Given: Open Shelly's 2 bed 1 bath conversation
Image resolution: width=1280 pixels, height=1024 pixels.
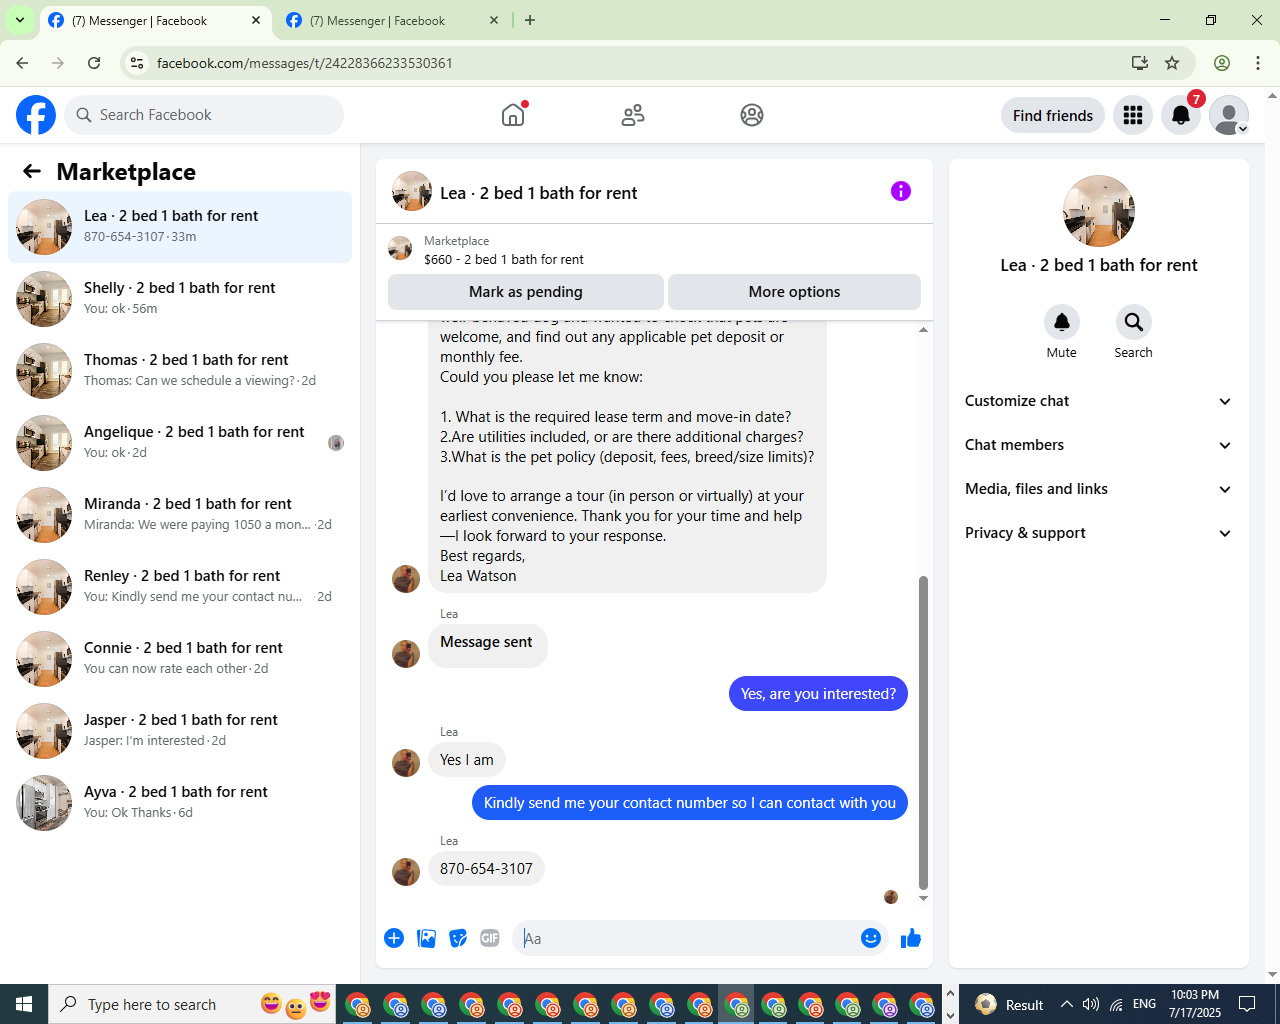Looking at the screenshot, I should [180, 299].
